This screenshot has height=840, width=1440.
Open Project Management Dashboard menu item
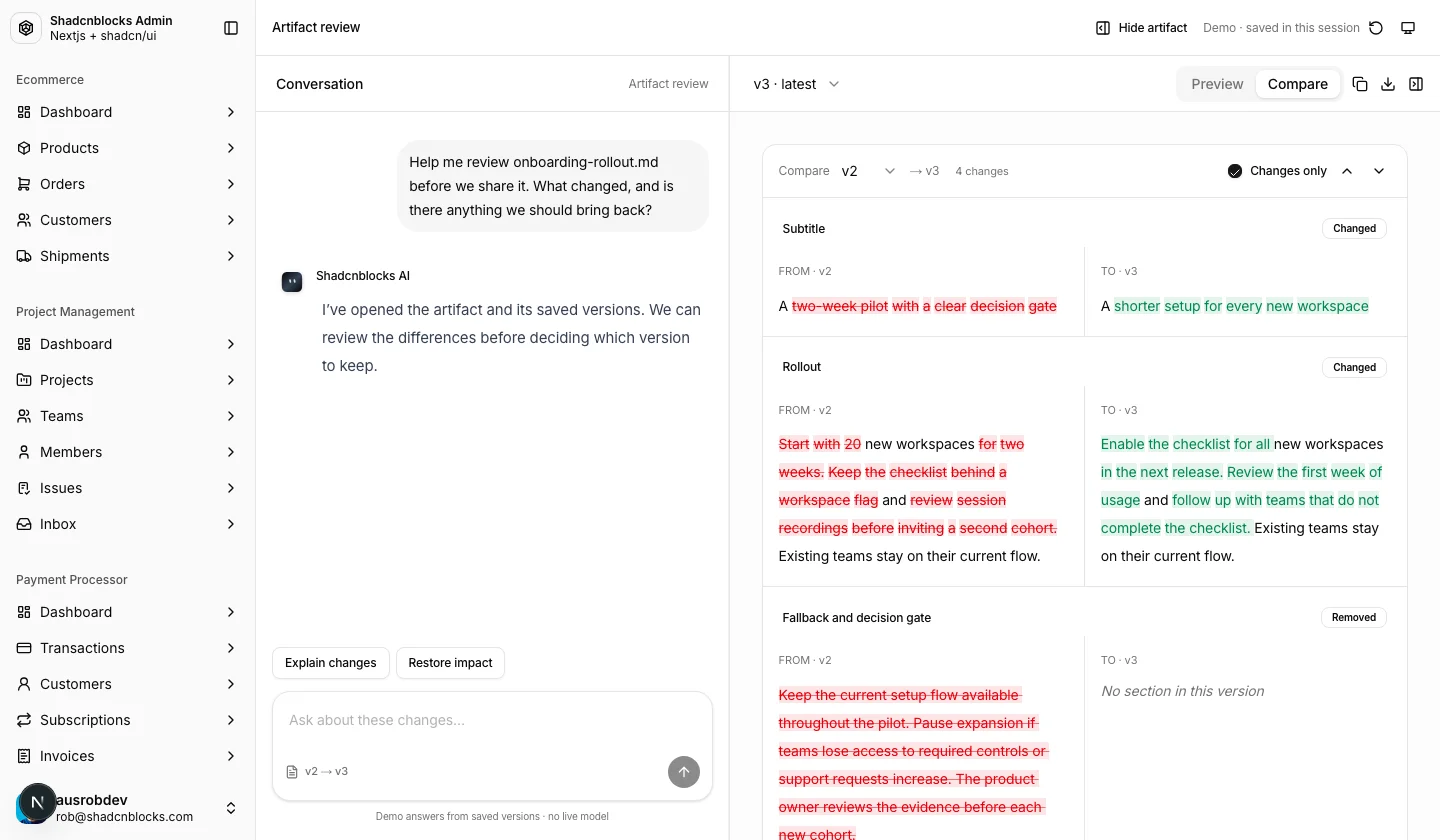point(128,344)
